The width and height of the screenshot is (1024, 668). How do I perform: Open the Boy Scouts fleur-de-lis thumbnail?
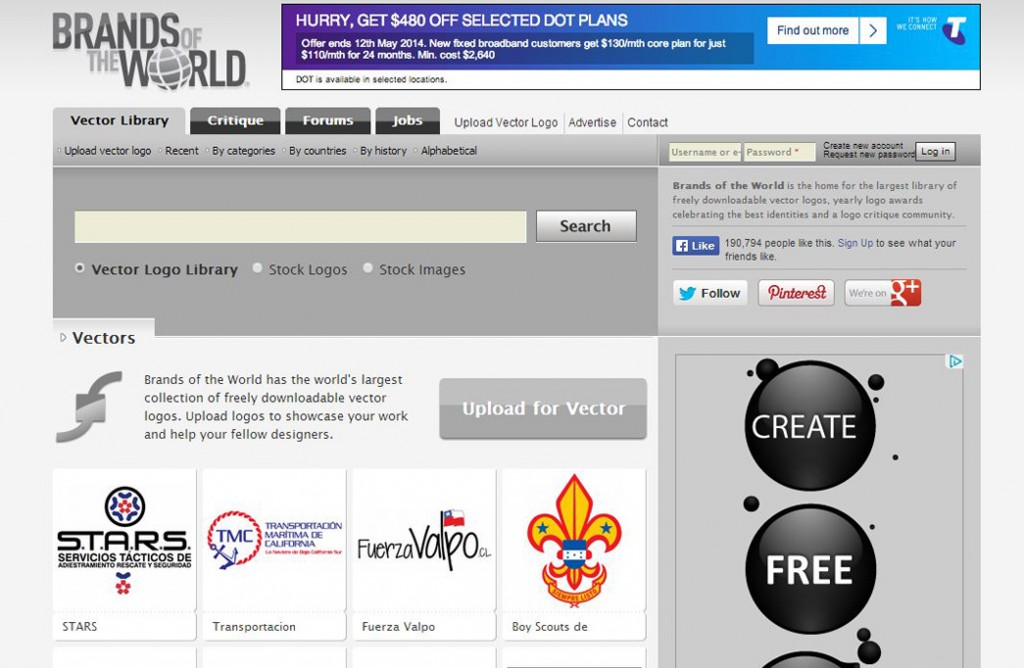[574, 539]
